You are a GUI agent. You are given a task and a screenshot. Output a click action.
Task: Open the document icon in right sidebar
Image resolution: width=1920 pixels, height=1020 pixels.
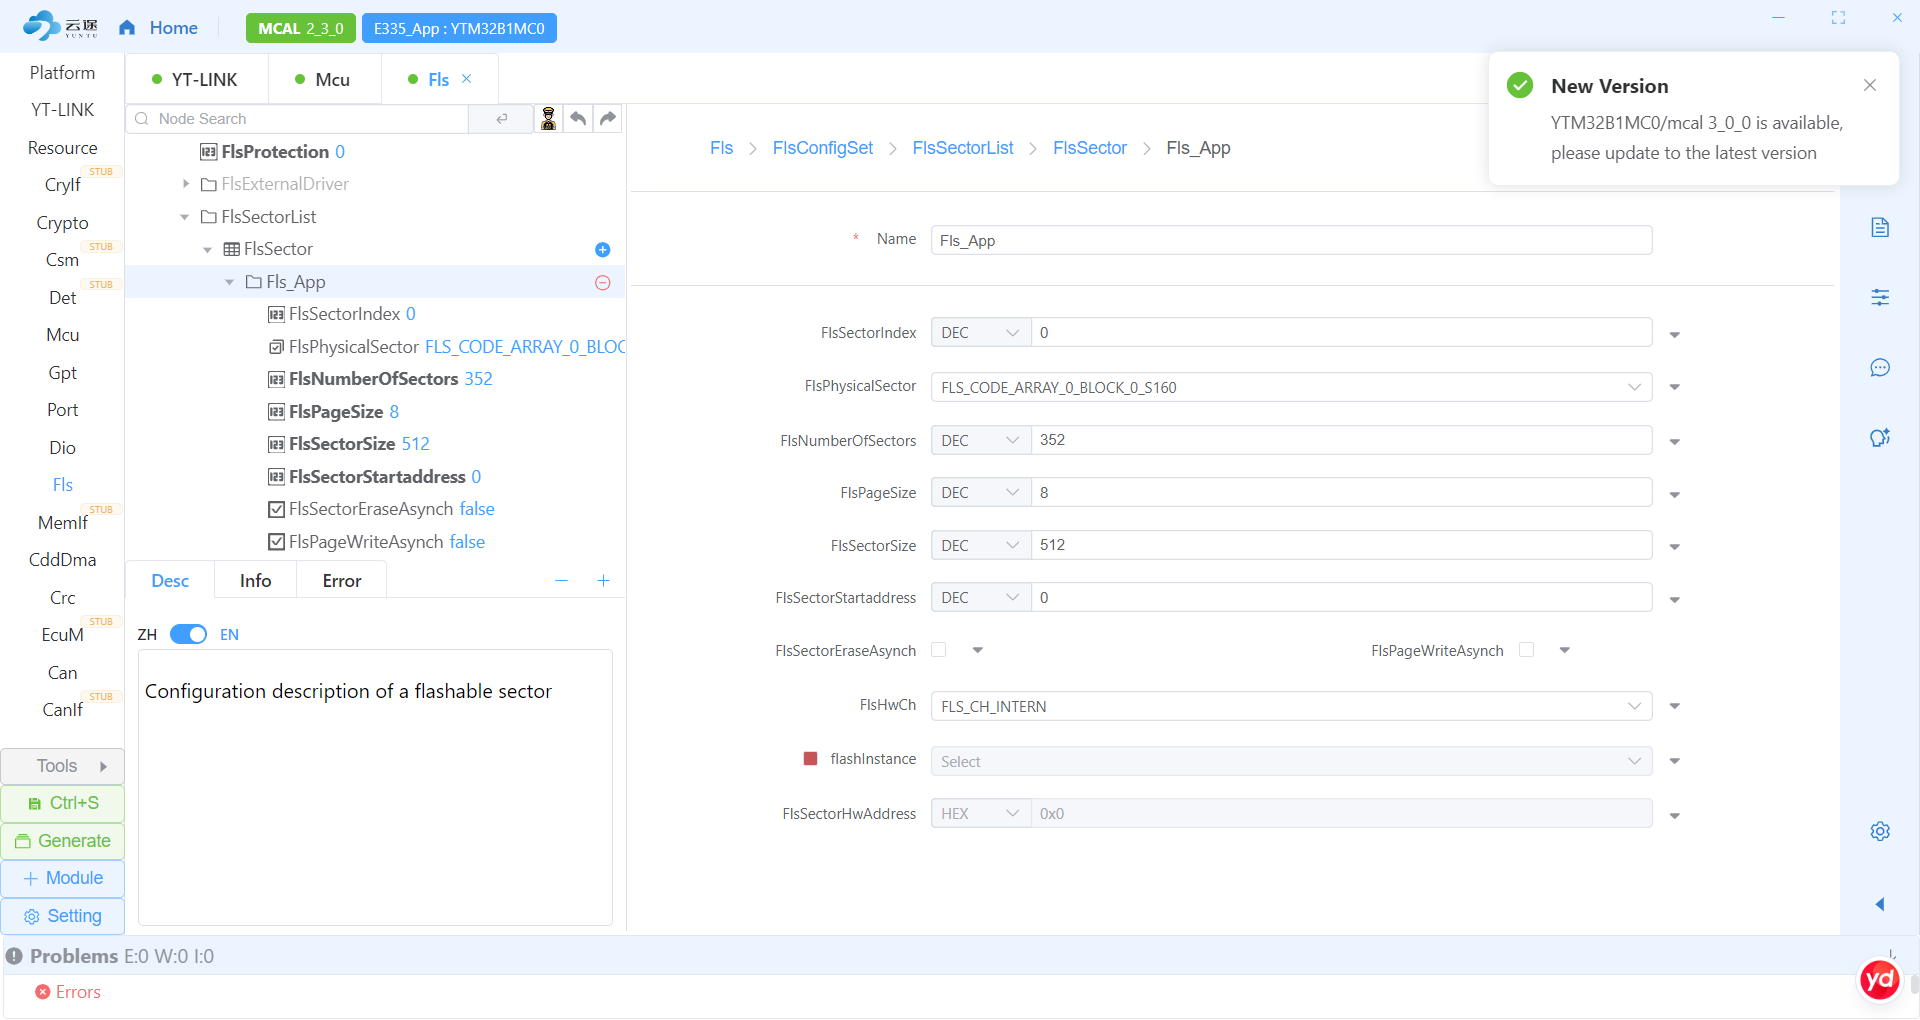click(x=1880, y=228)
